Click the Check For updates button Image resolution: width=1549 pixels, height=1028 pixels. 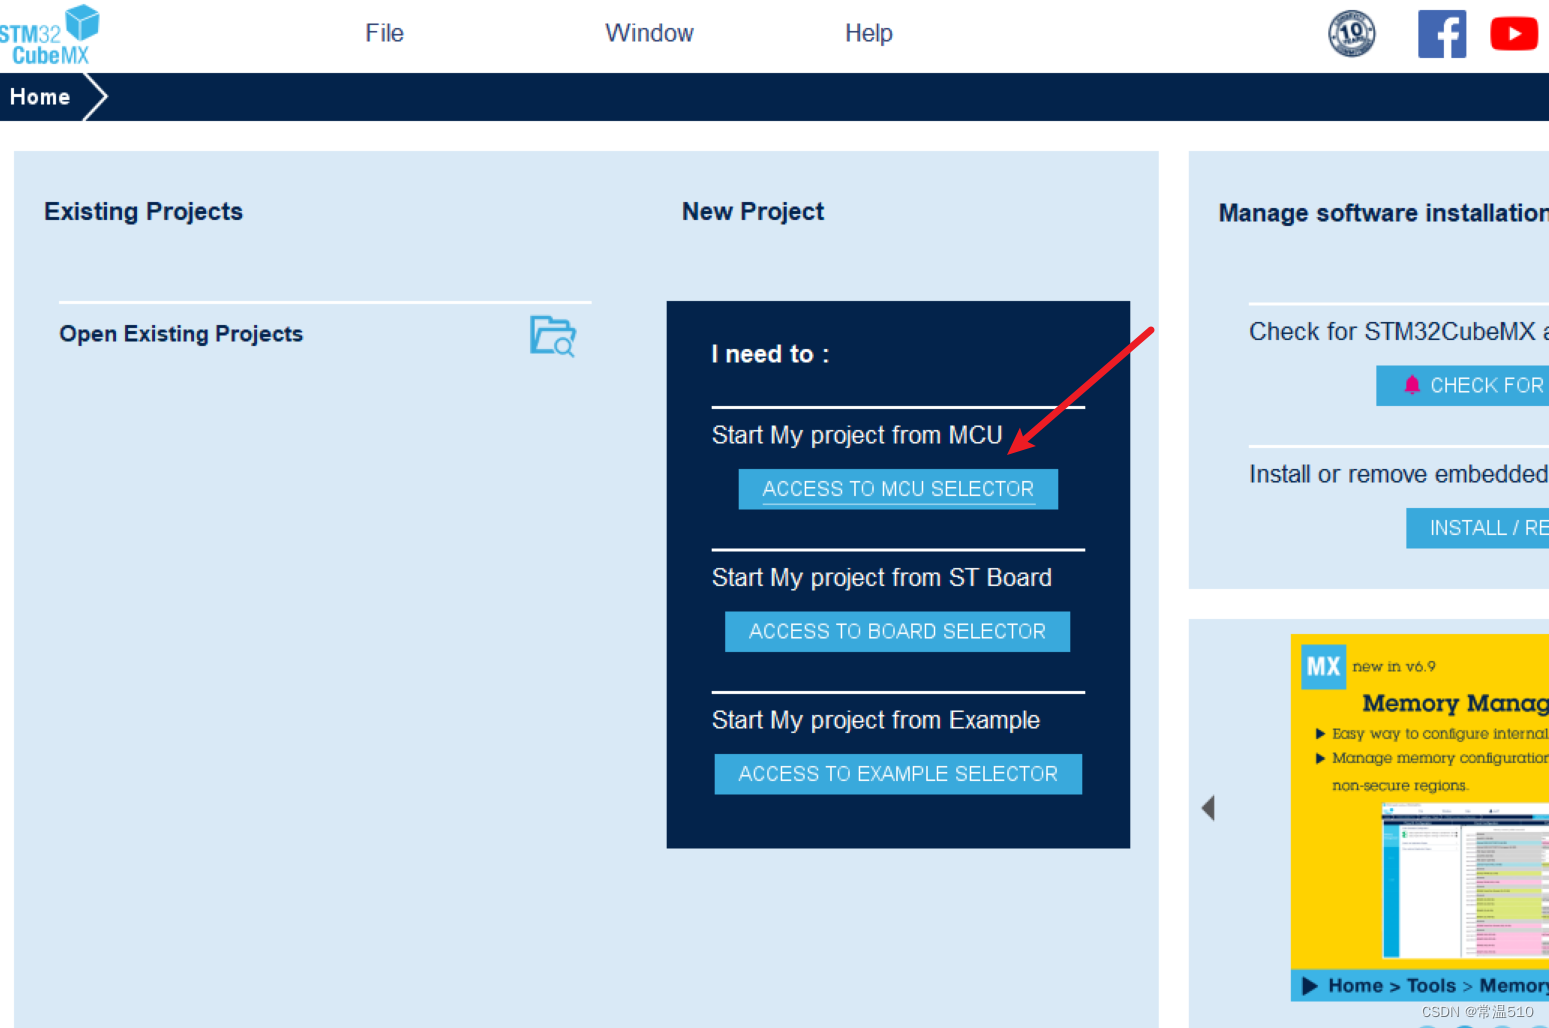click(x=1462, y=386)
